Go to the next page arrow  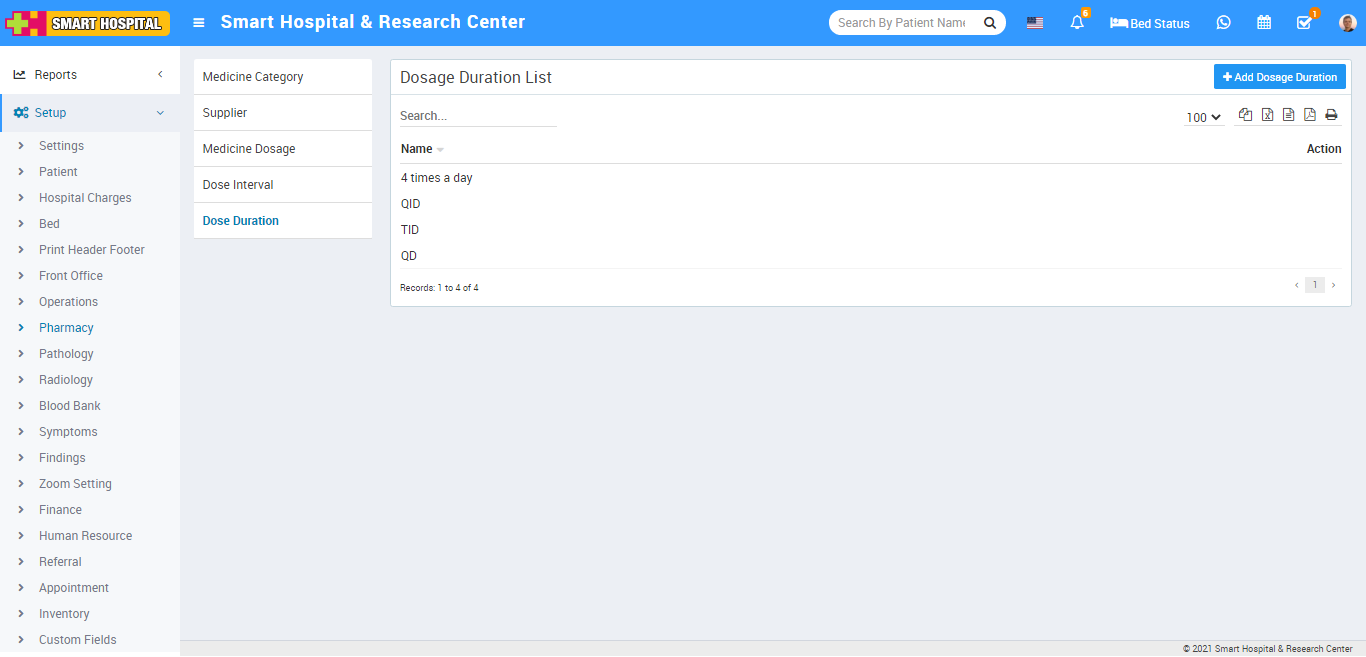click(1333, 285)
